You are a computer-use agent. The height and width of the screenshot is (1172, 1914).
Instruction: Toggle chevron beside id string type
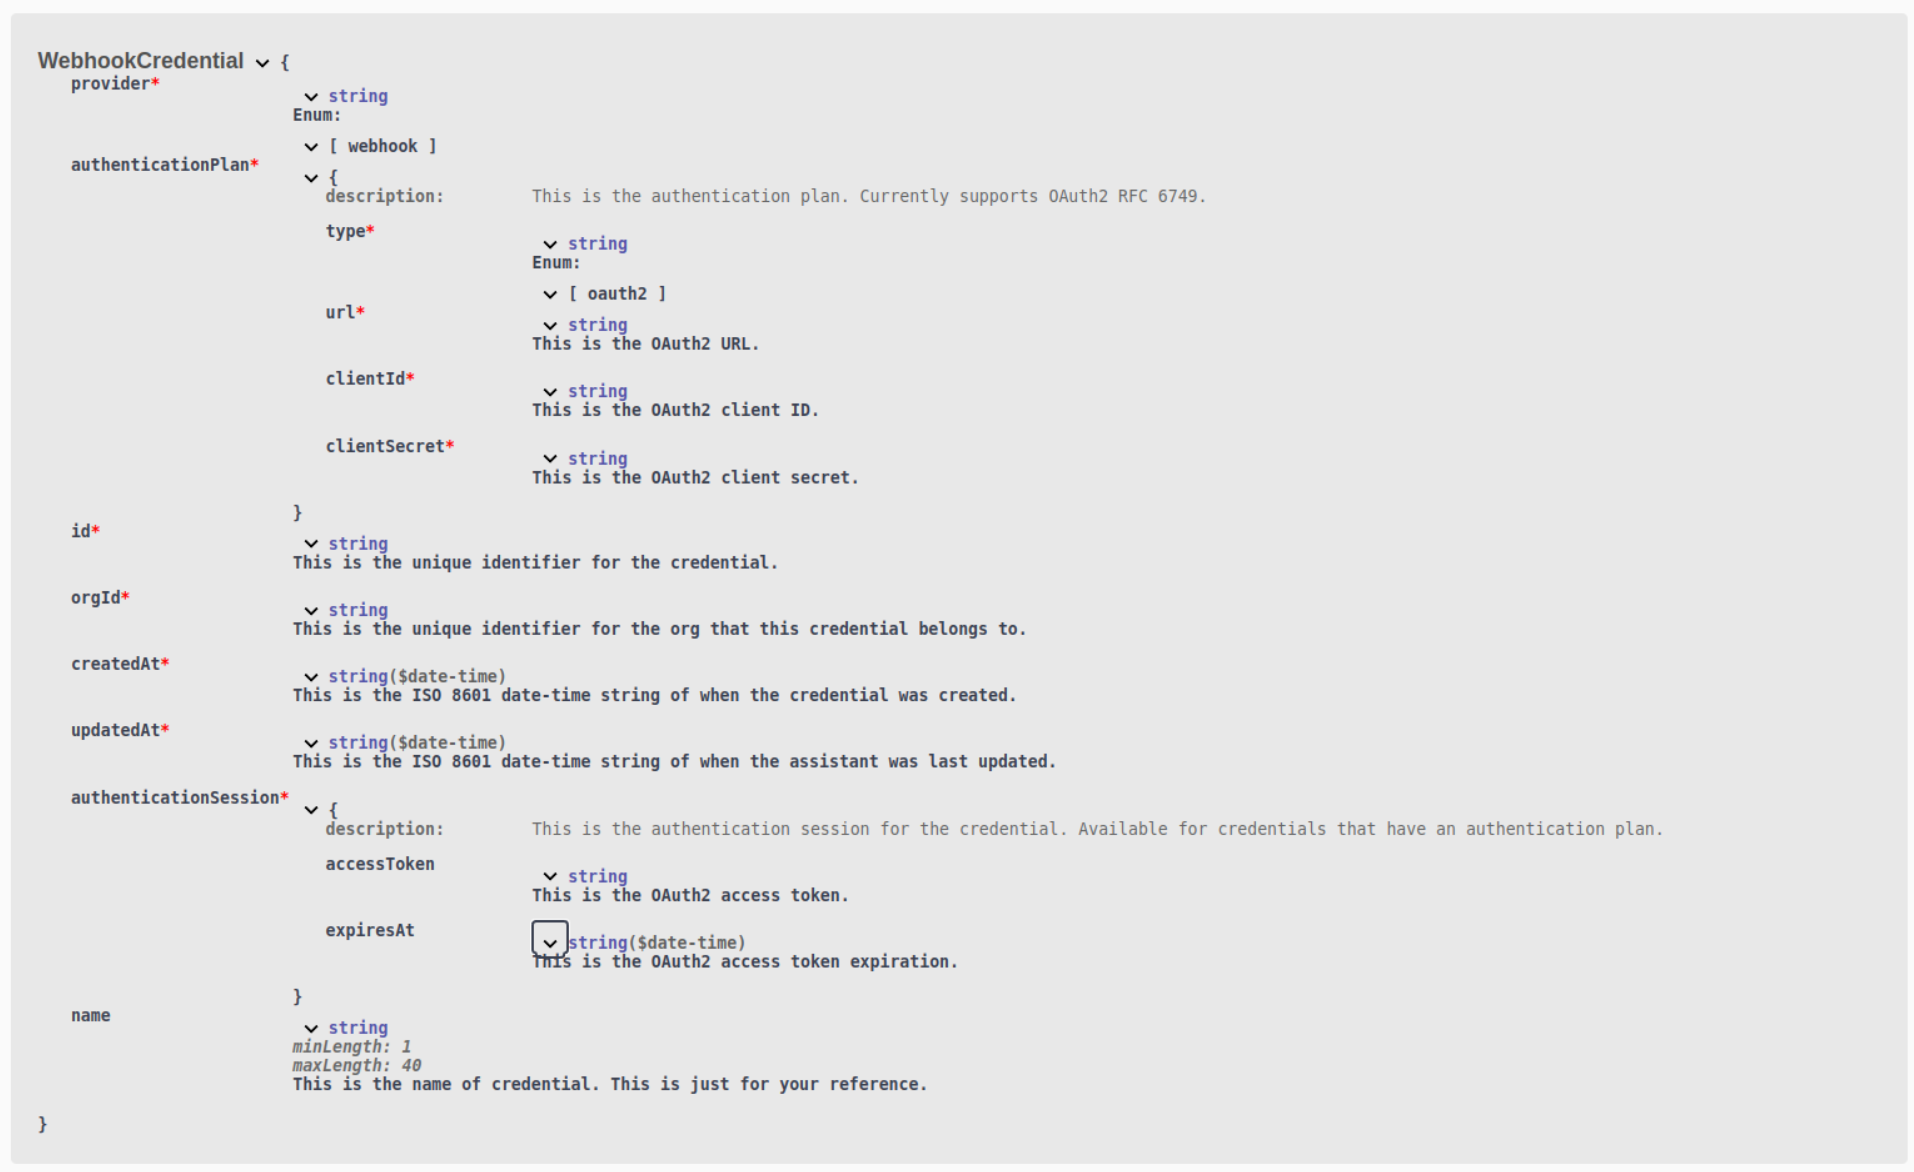(311, 544)
